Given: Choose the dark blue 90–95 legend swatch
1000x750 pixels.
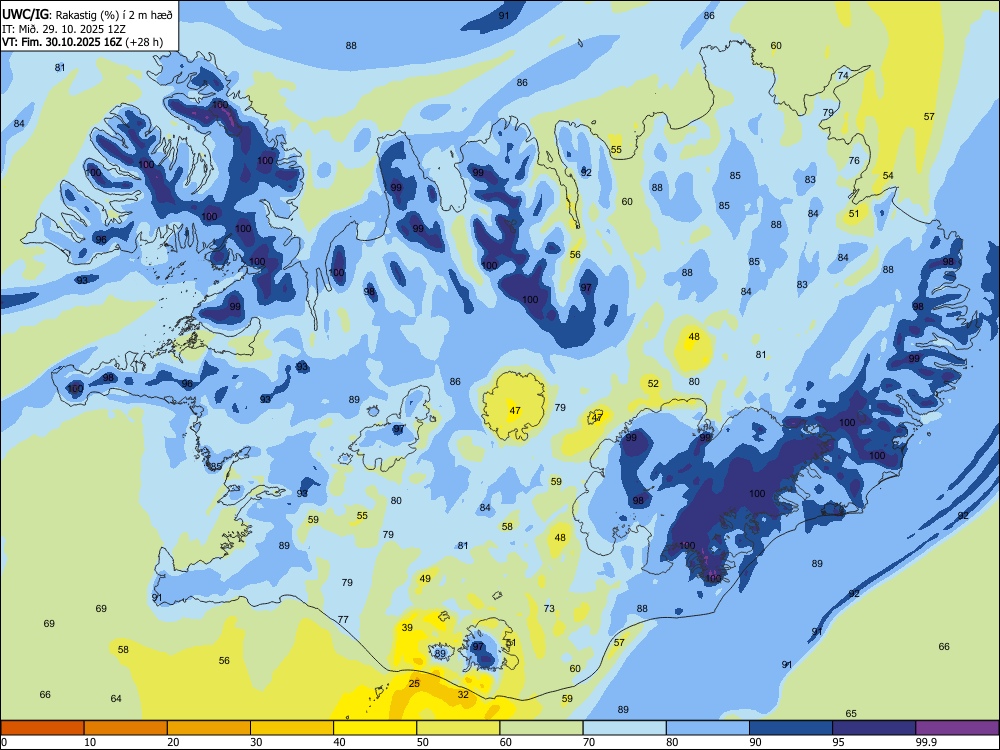Looking at the screenshot, I should tap(791, 728).
